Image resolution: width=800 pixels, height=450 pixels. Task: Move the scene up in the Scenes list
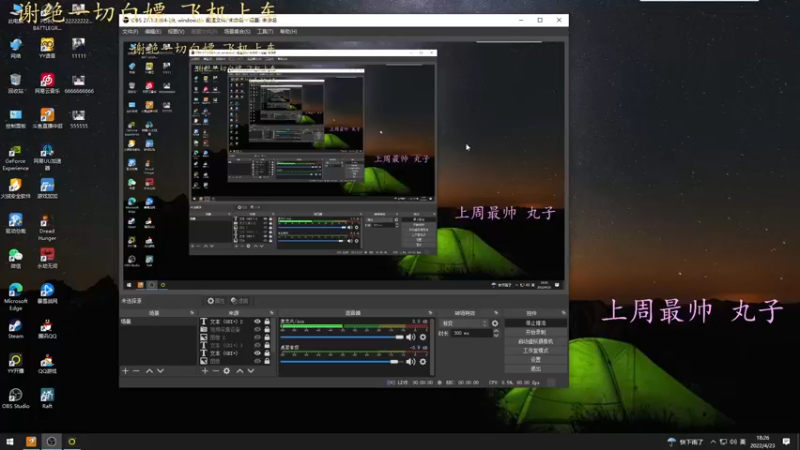tap(149, 371)
